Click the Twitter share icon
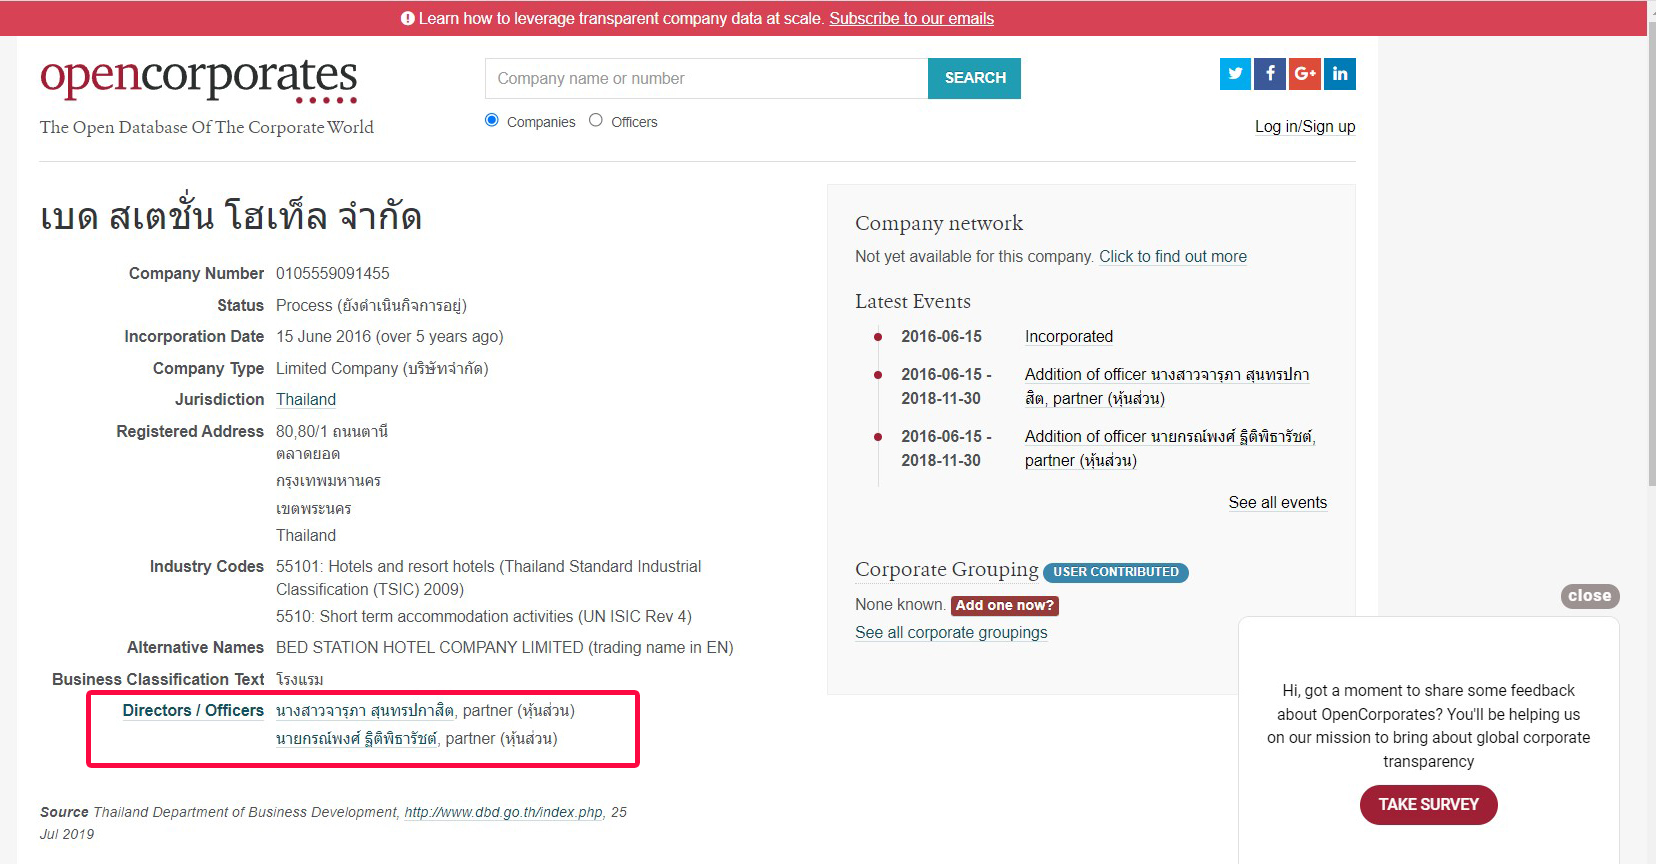 [1235, 74]
